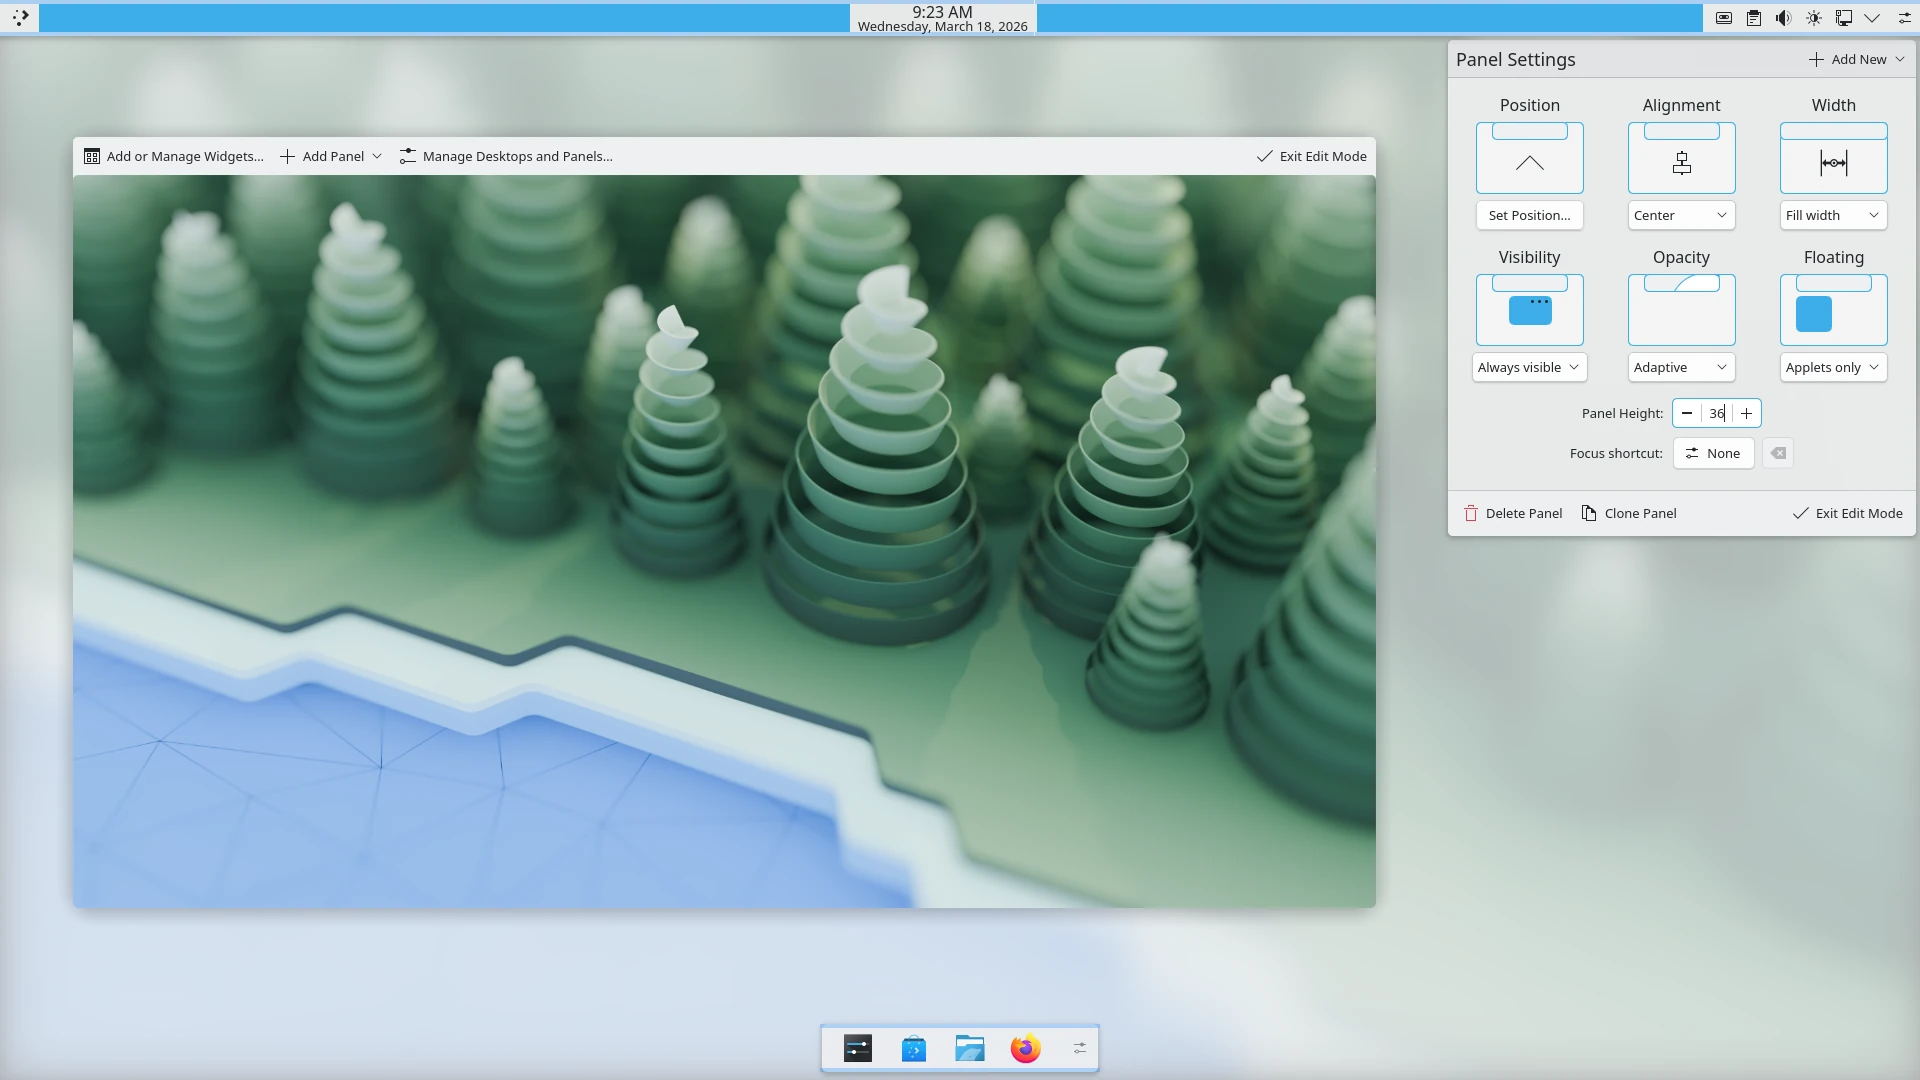
Task: Open the Add Panel menu
Action: tap(331, 156)
